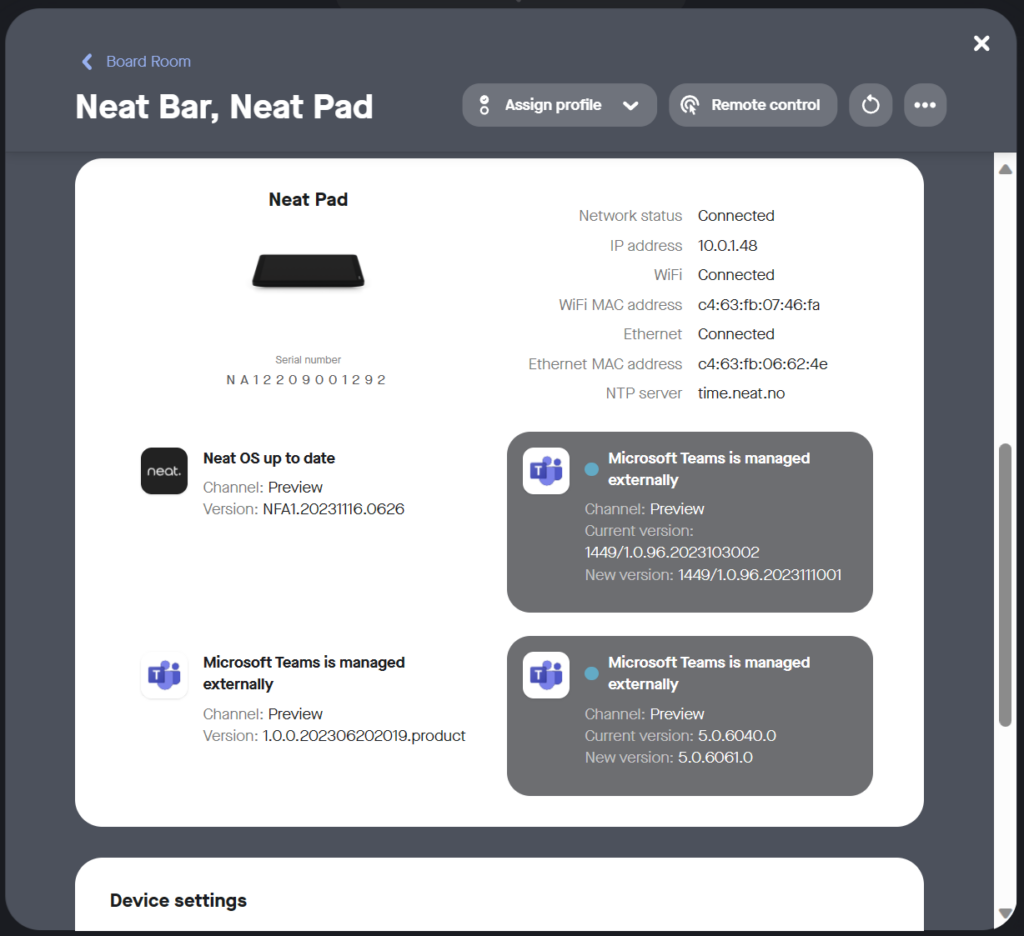This screenshot has height=936, width=1024.
Task: Click the Network status Connected value
Action: pyautogui.click(x=736, y=216)
